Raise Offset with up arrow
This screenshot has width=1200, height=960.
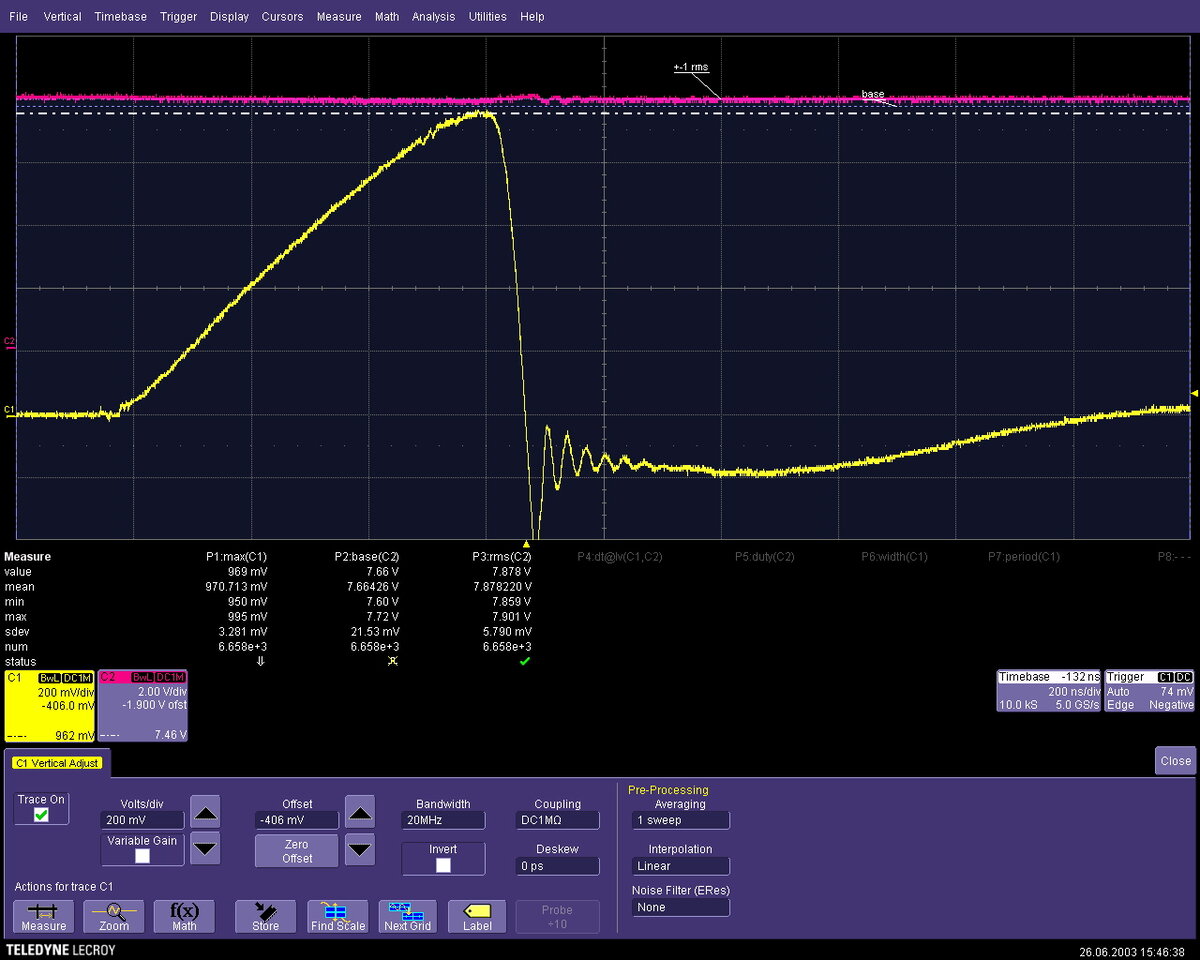[x=360, y=811]
